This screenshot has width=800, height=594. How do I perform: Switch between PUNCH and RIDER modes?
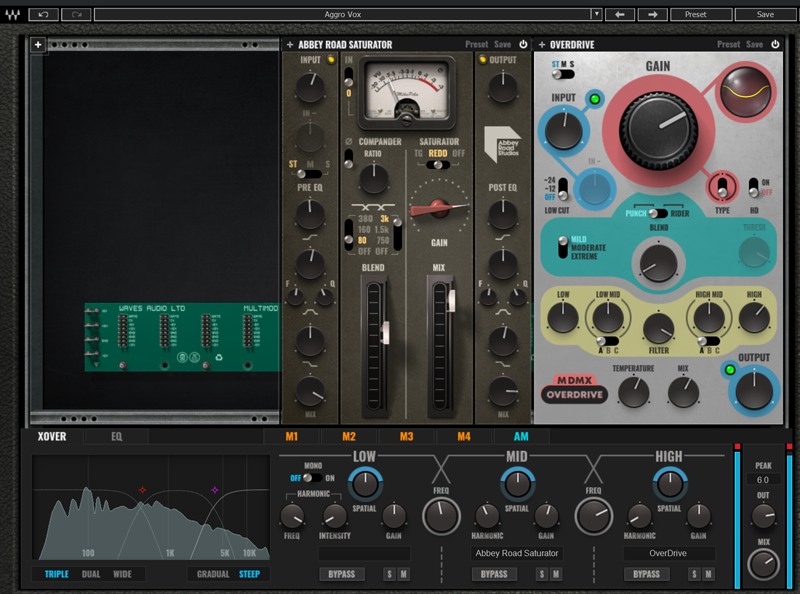tap(658, 213)
